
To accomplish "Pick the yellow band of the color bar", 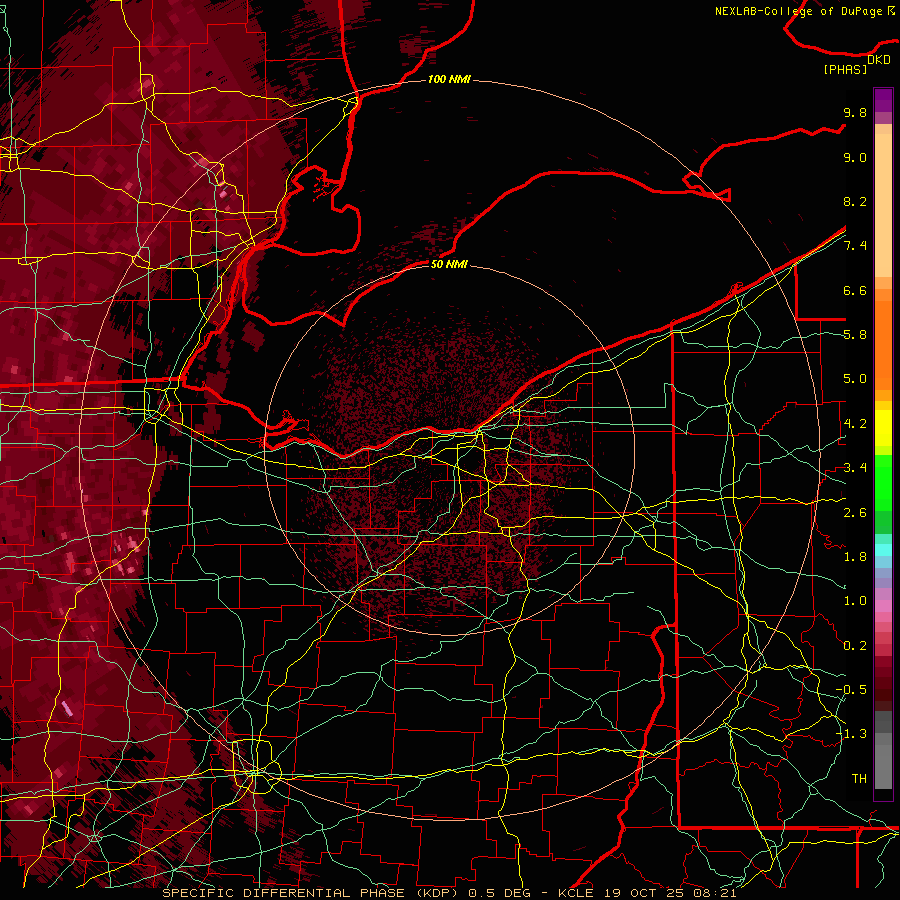I will pyautogui.click(x=883, y=428).
